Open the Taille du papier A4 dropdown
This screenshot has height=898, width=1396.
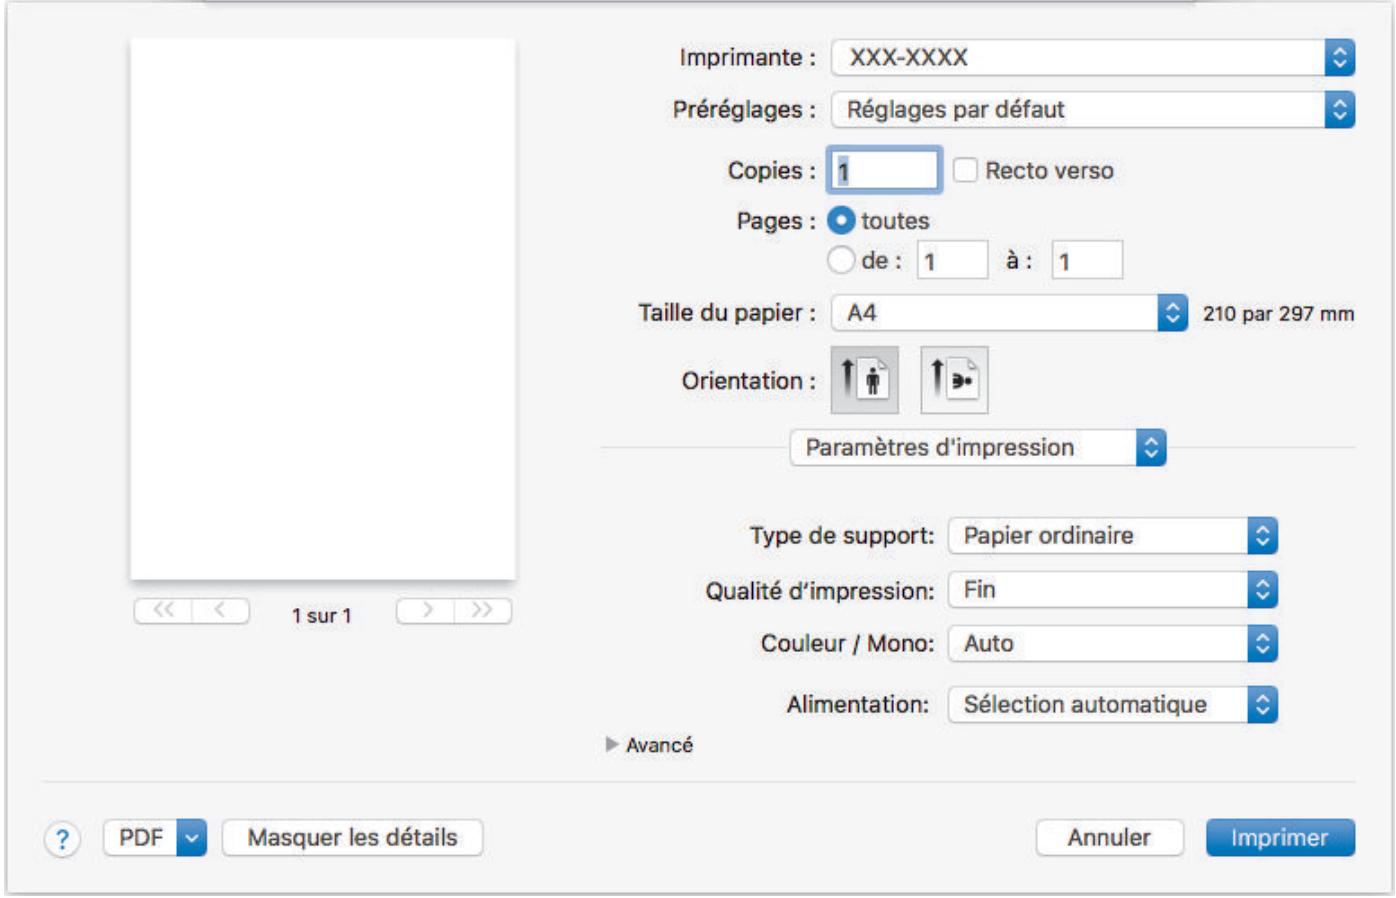1009,313
